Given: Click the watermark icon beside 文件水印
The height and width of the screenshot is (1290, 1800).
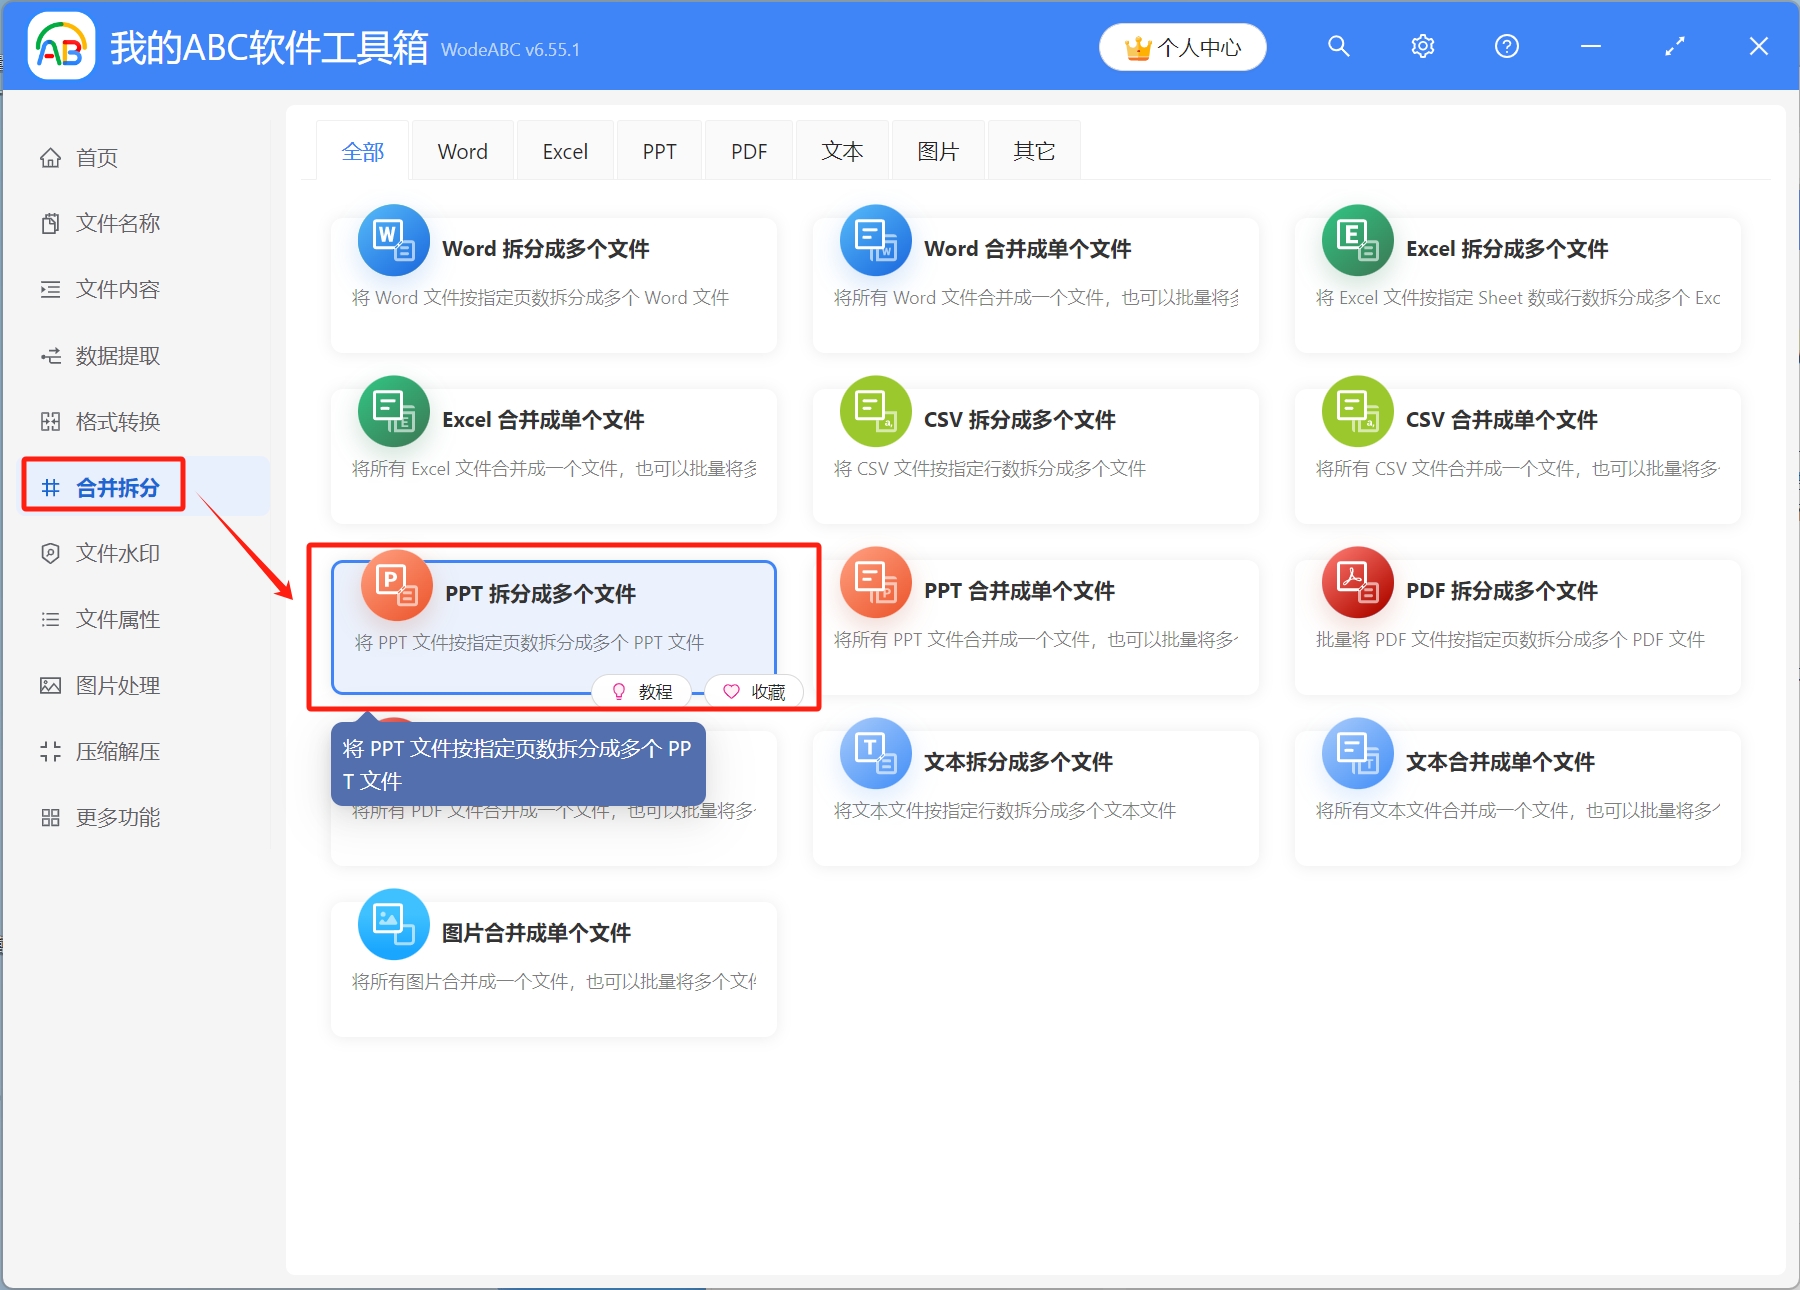Looking at the screenshot, I should [50, 554].
